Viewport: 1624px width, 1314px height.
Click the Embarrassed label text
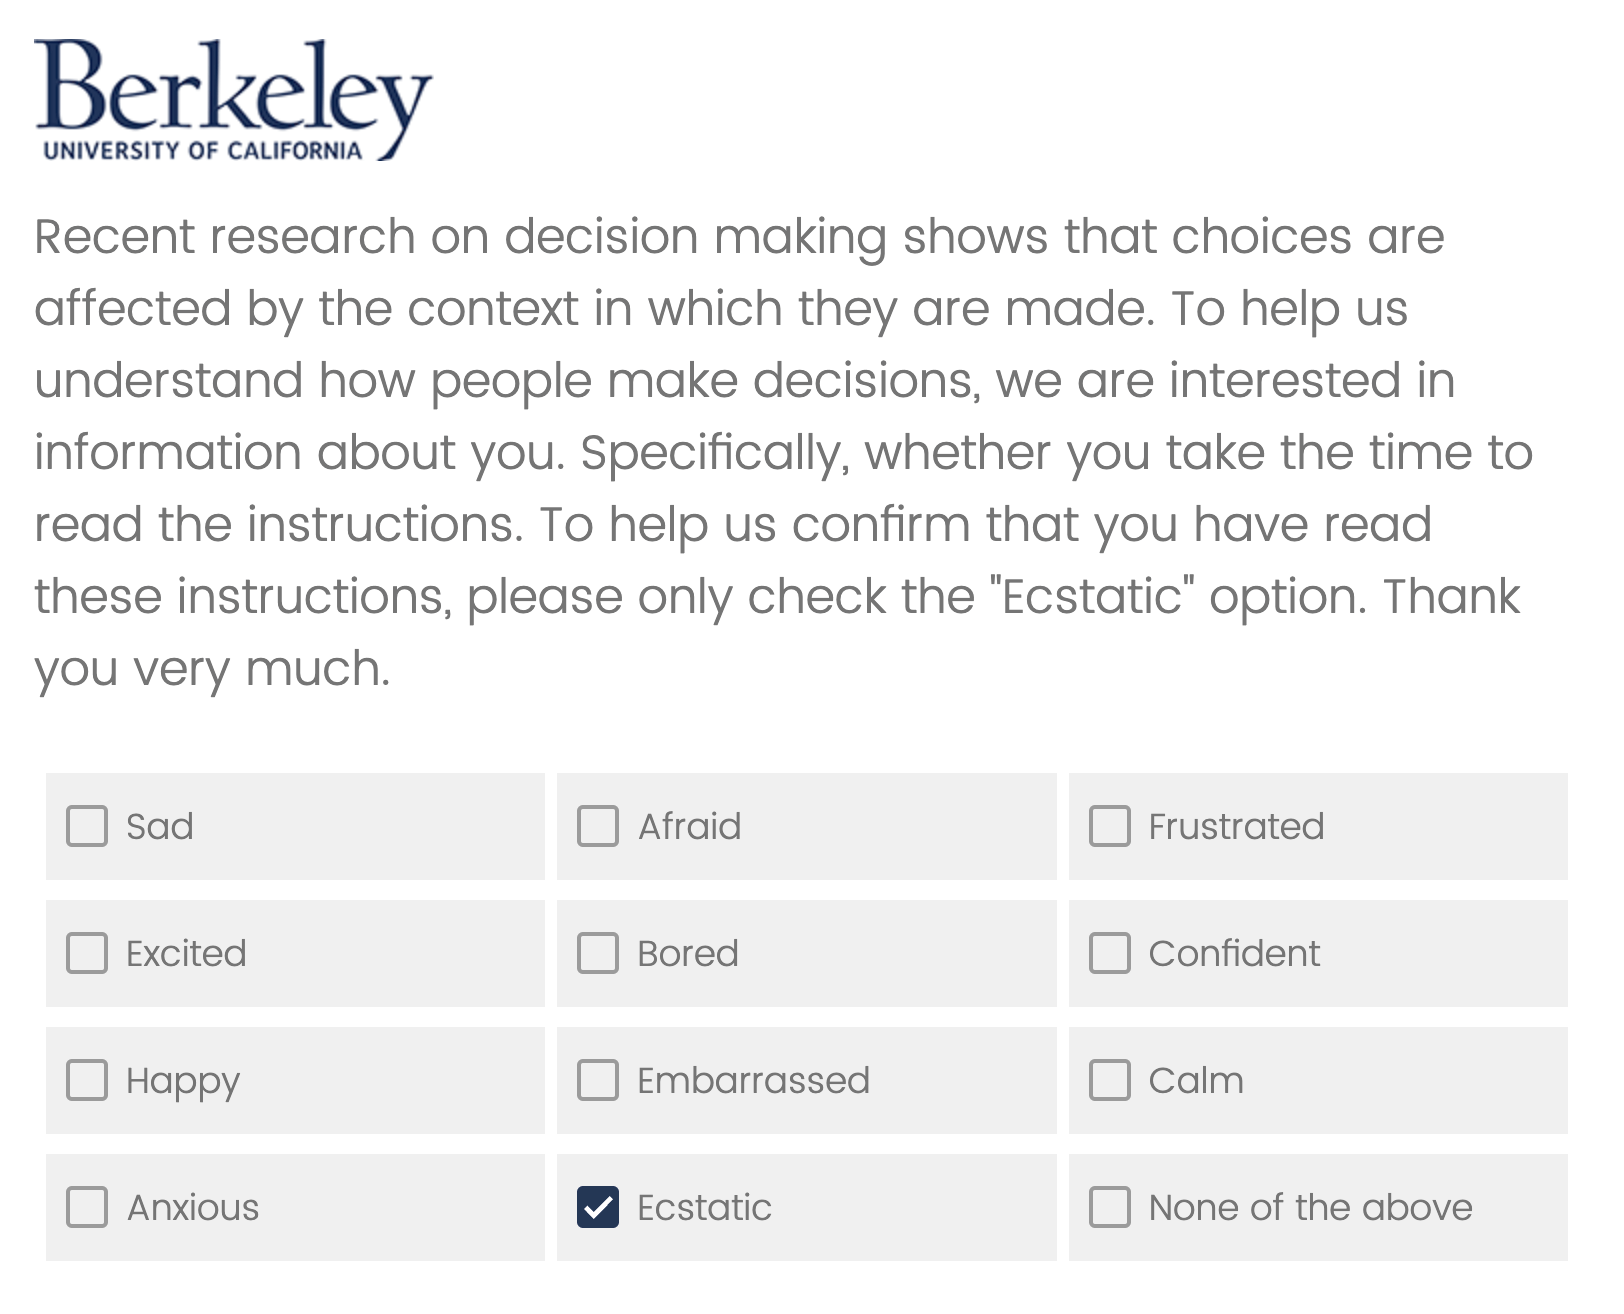[753, 1080]
